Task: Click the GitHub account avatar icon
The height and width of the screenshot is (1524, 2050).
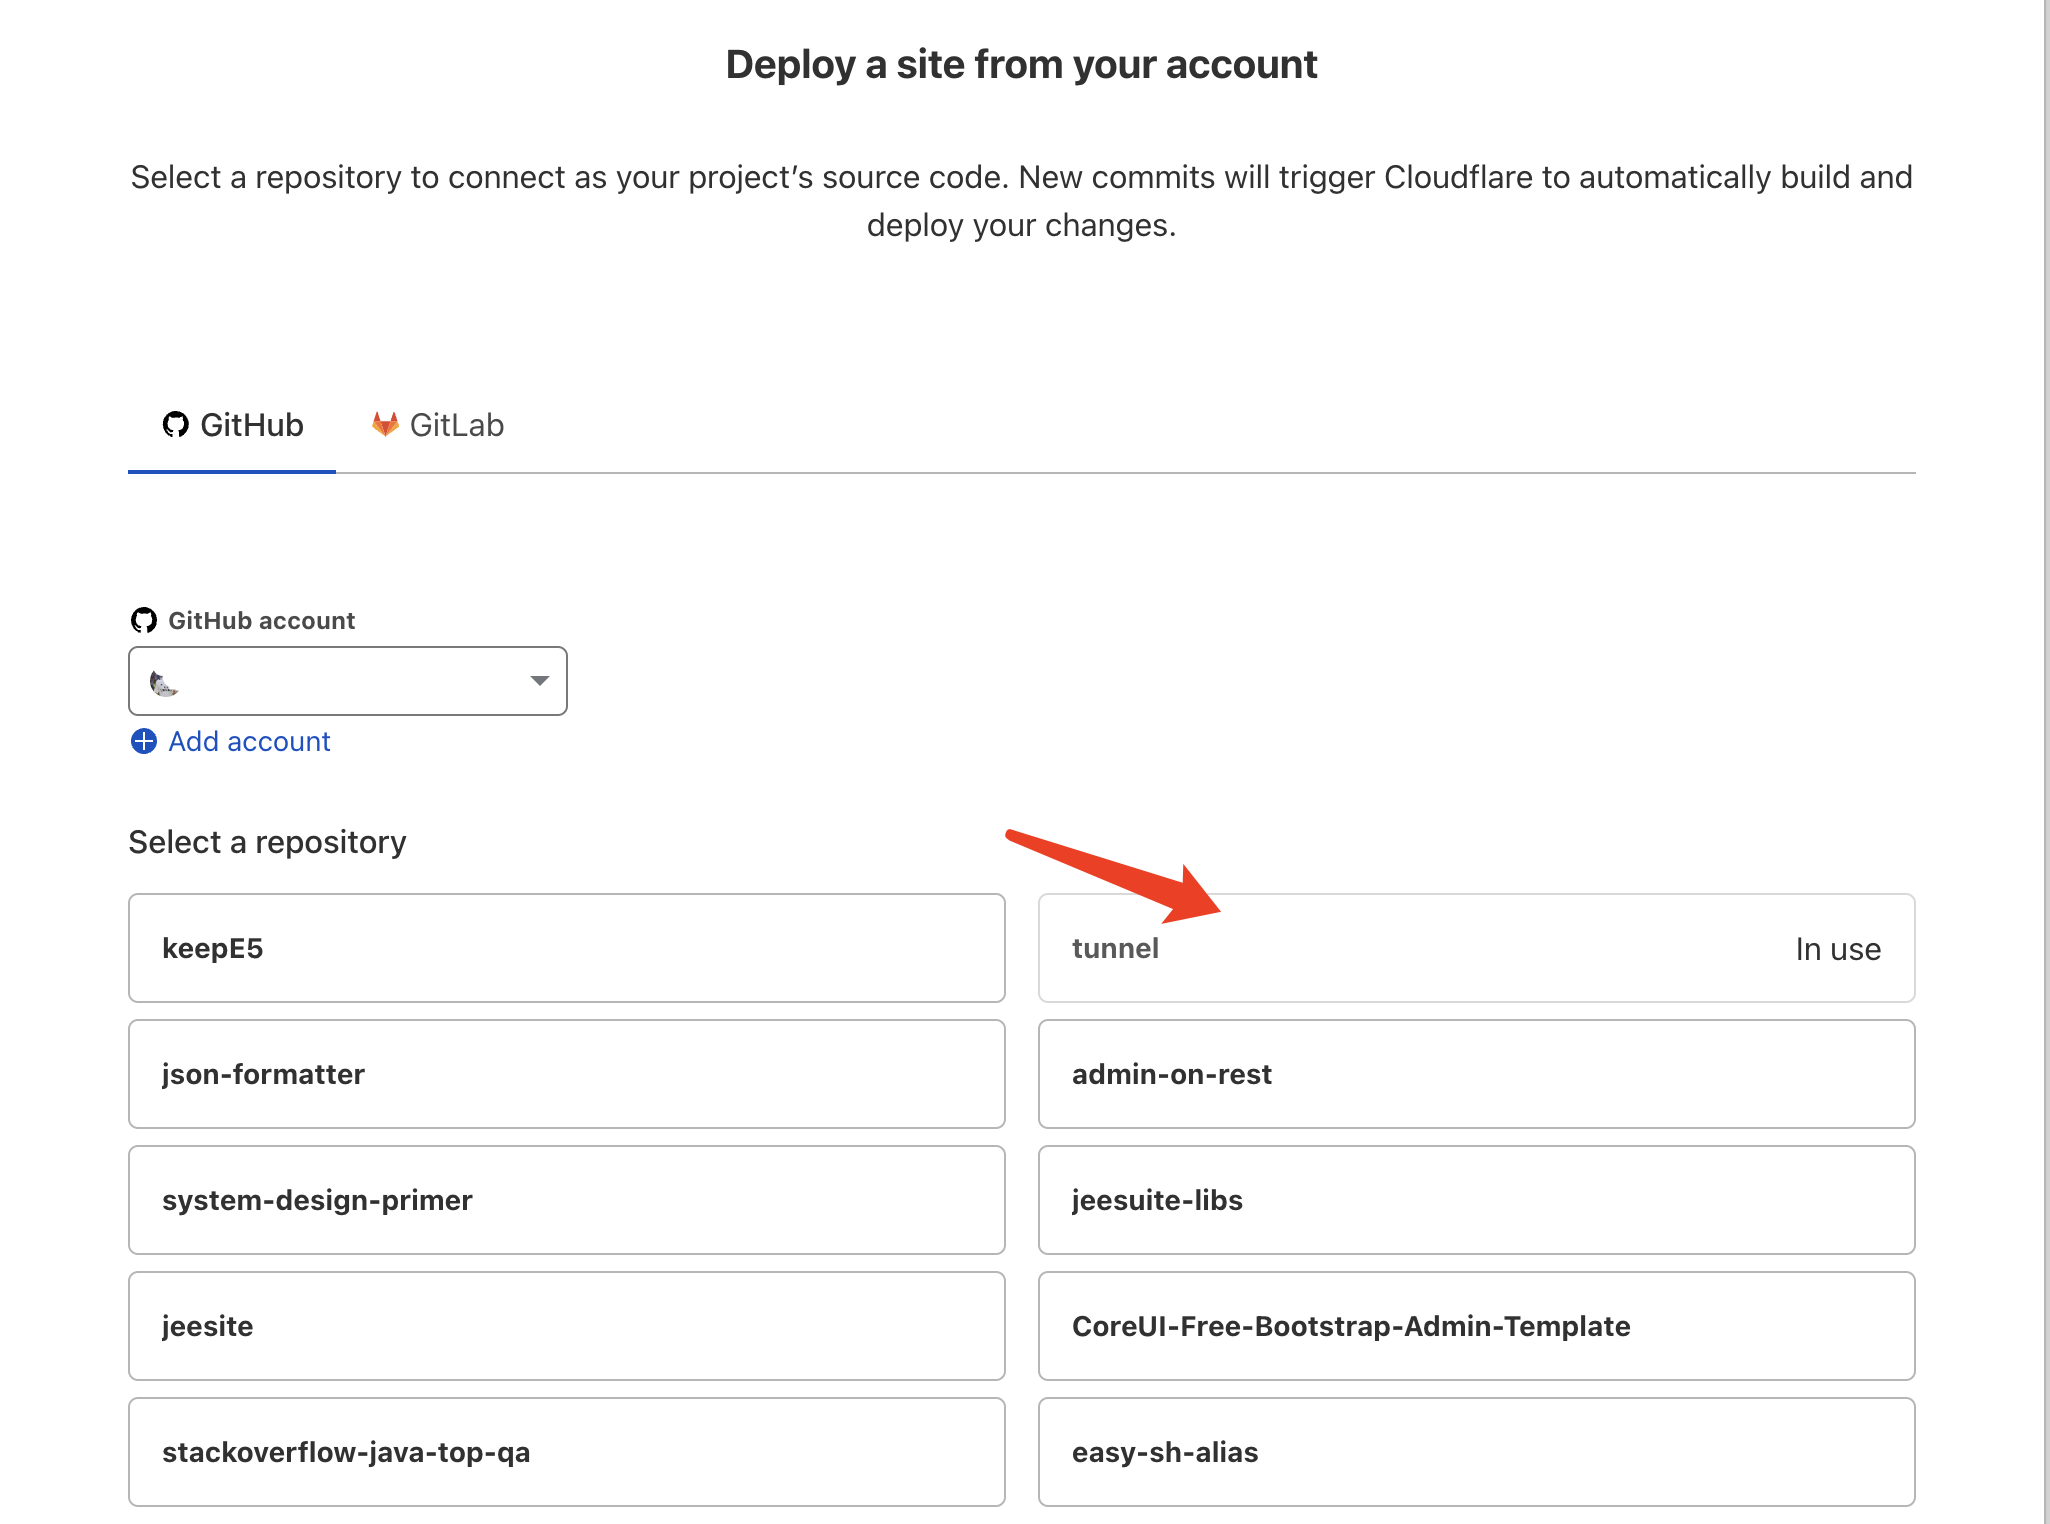Action: coord(162,680)
